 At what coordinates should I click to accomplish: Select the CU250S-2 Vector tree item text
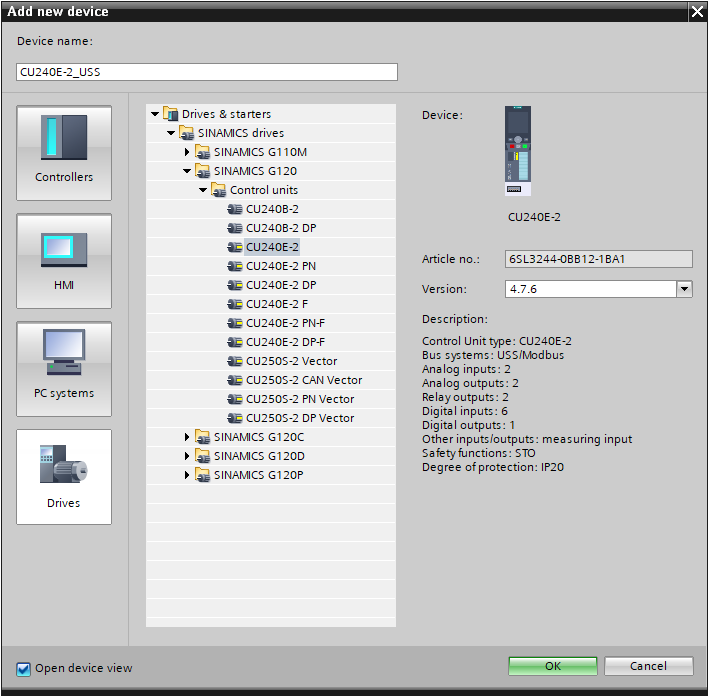(x=292, y=361)
